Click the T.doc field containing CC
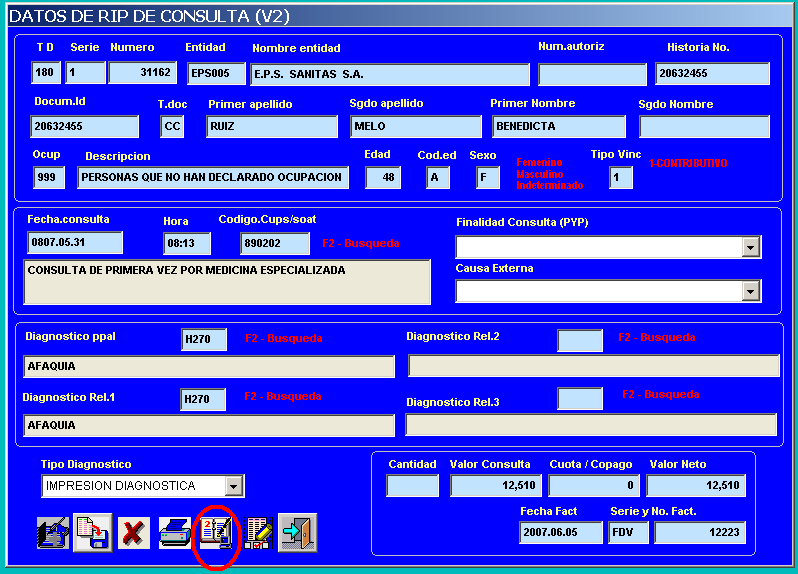The width and height of the screenshot is (798, 574). tap(172, 127)
